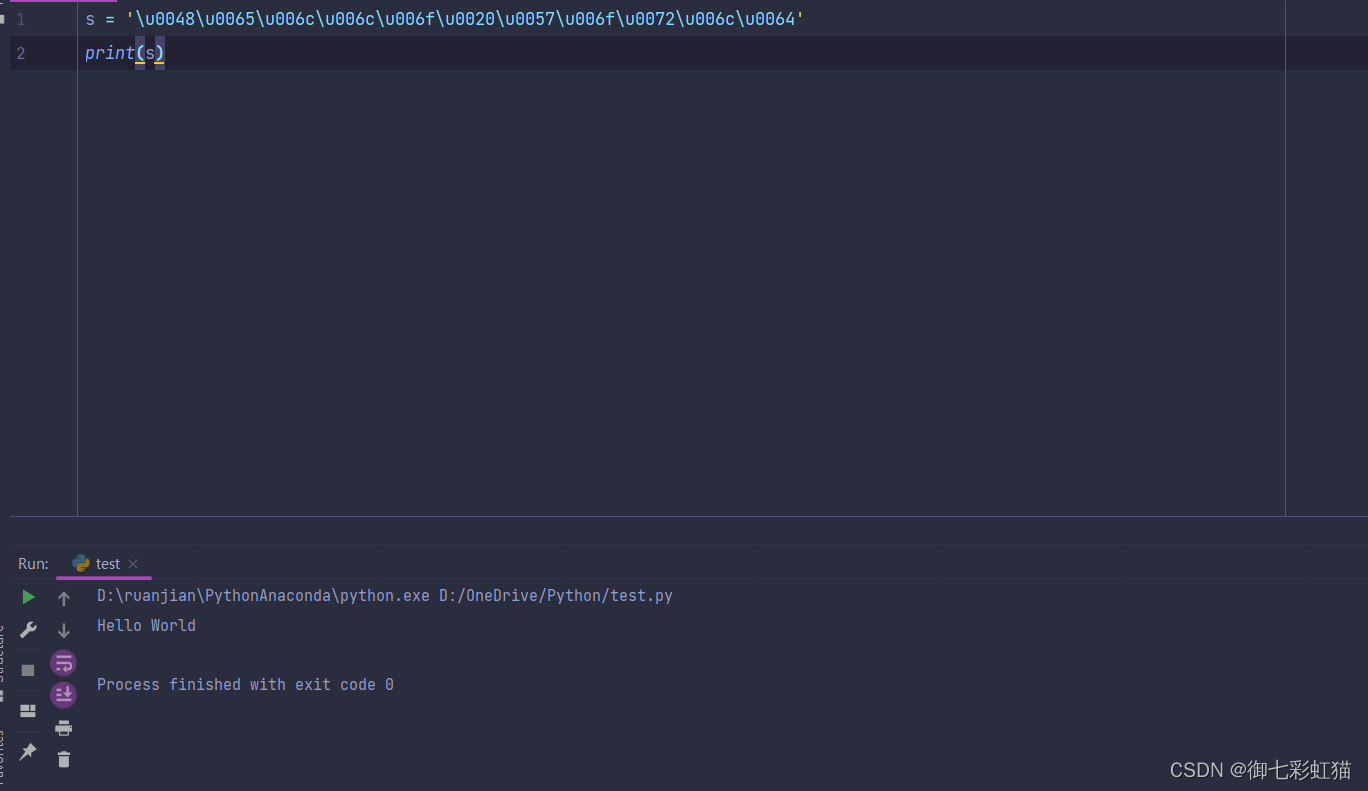1368x791 pixels.
Task: Click the python.exe command path line
Action: coord(385,596)
